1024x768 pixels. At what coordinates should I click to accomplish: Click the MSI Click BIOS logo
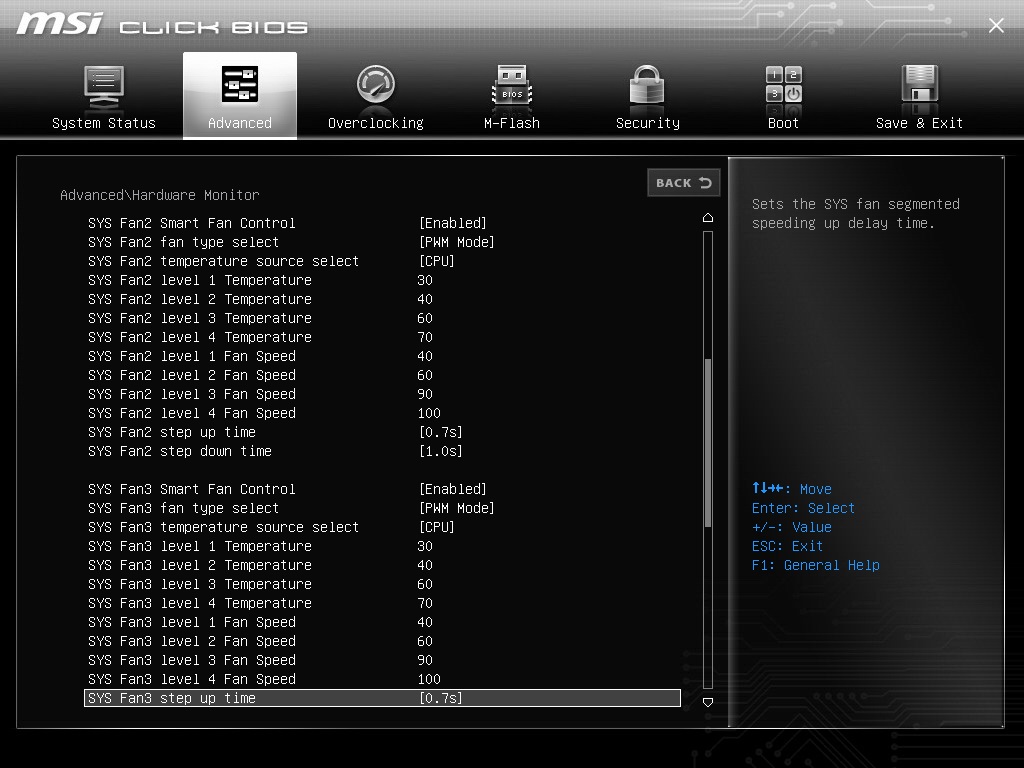[x=162, y=24]
